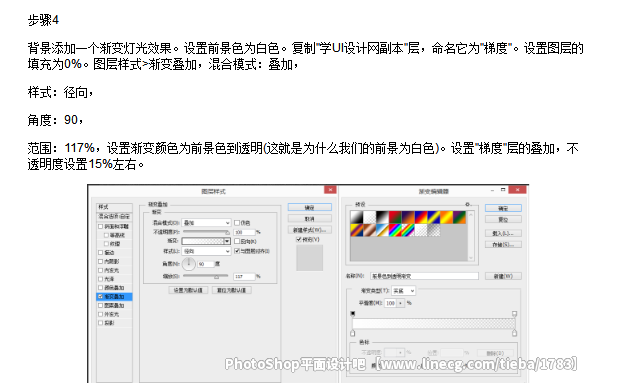Open the gradient picker dropdown arrow
The image size is (633, 383).
pos(227,241)
